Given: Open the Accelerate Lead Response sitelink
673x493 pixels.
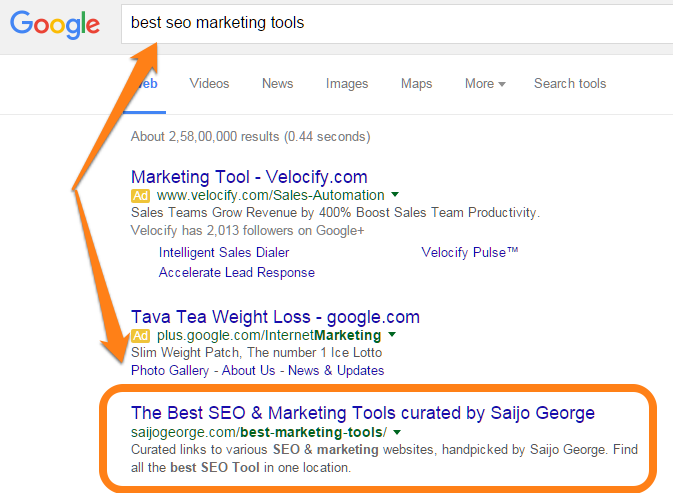Looking at the screenshot, I should tap(237, 272).
